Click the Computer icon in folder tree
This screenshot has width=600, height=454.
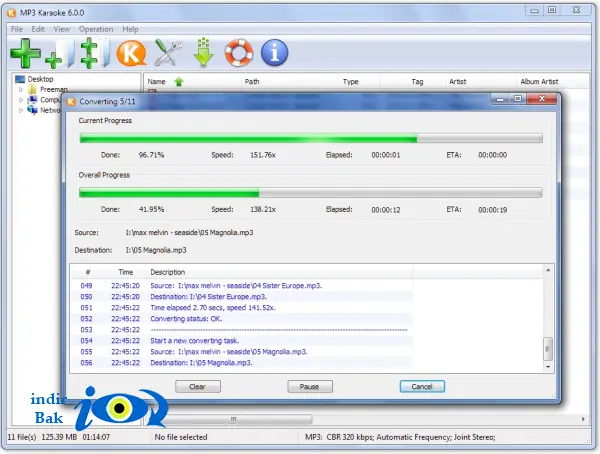[33, 100]
